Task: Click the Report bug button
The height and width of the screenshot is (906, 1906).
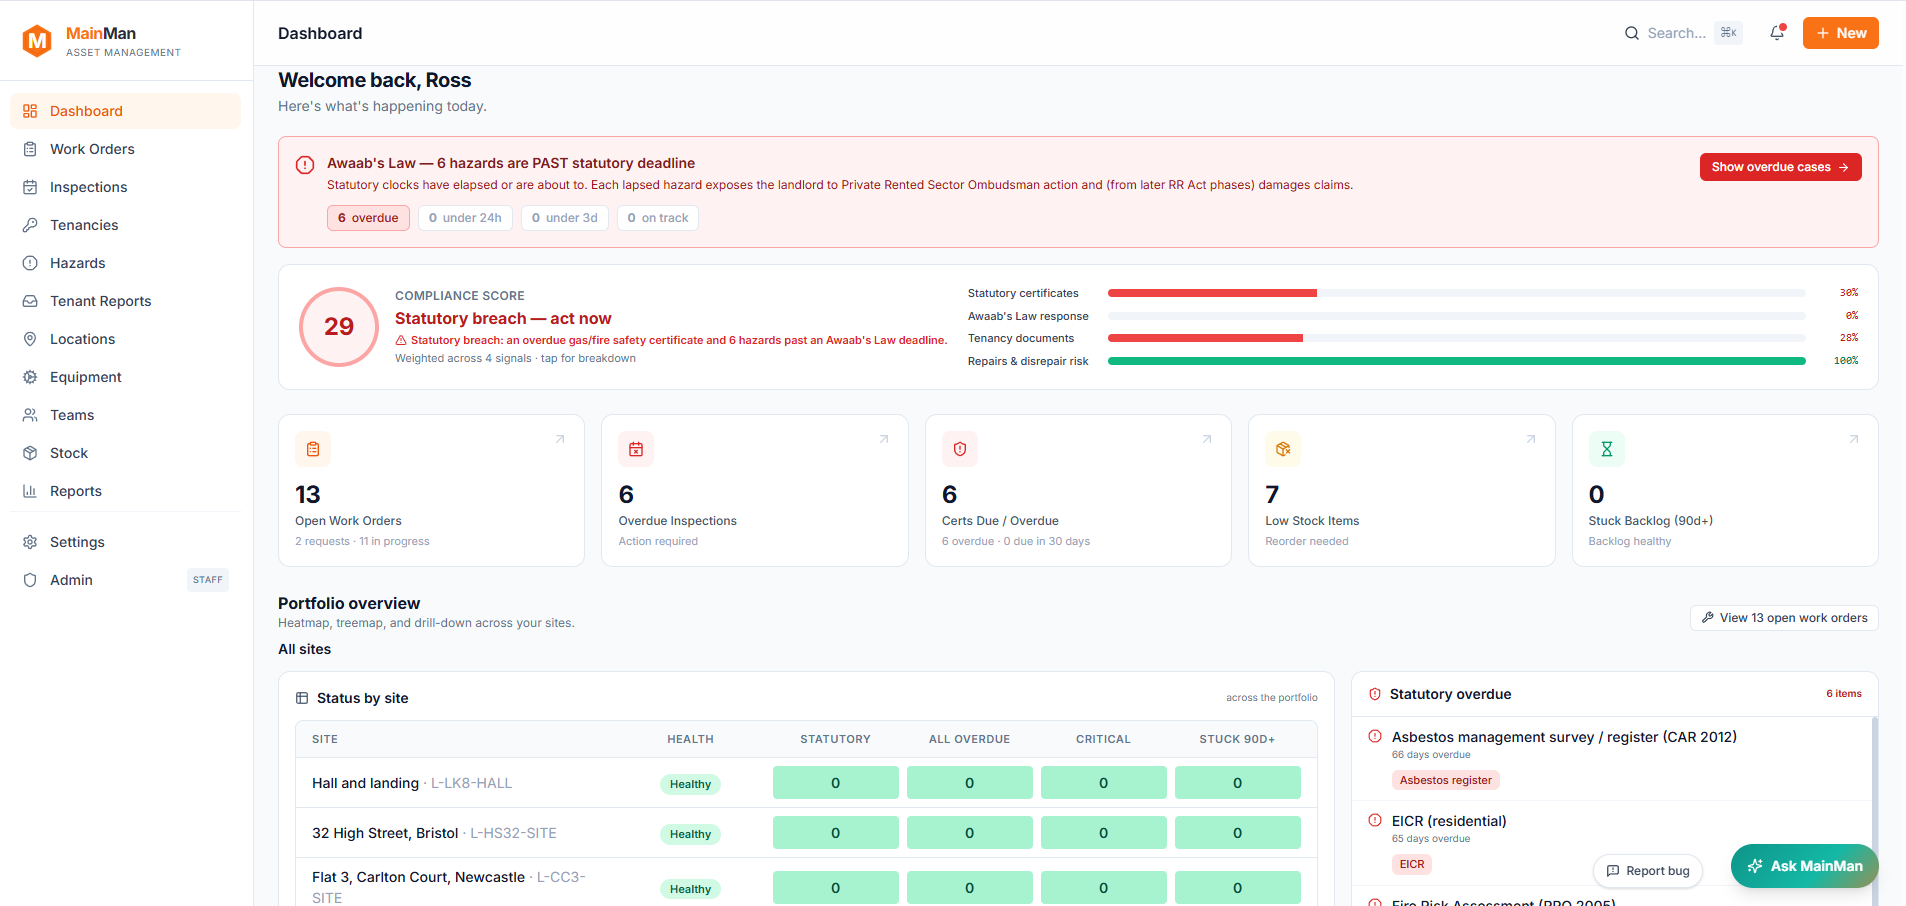Action: click(x=1648, y=871)
